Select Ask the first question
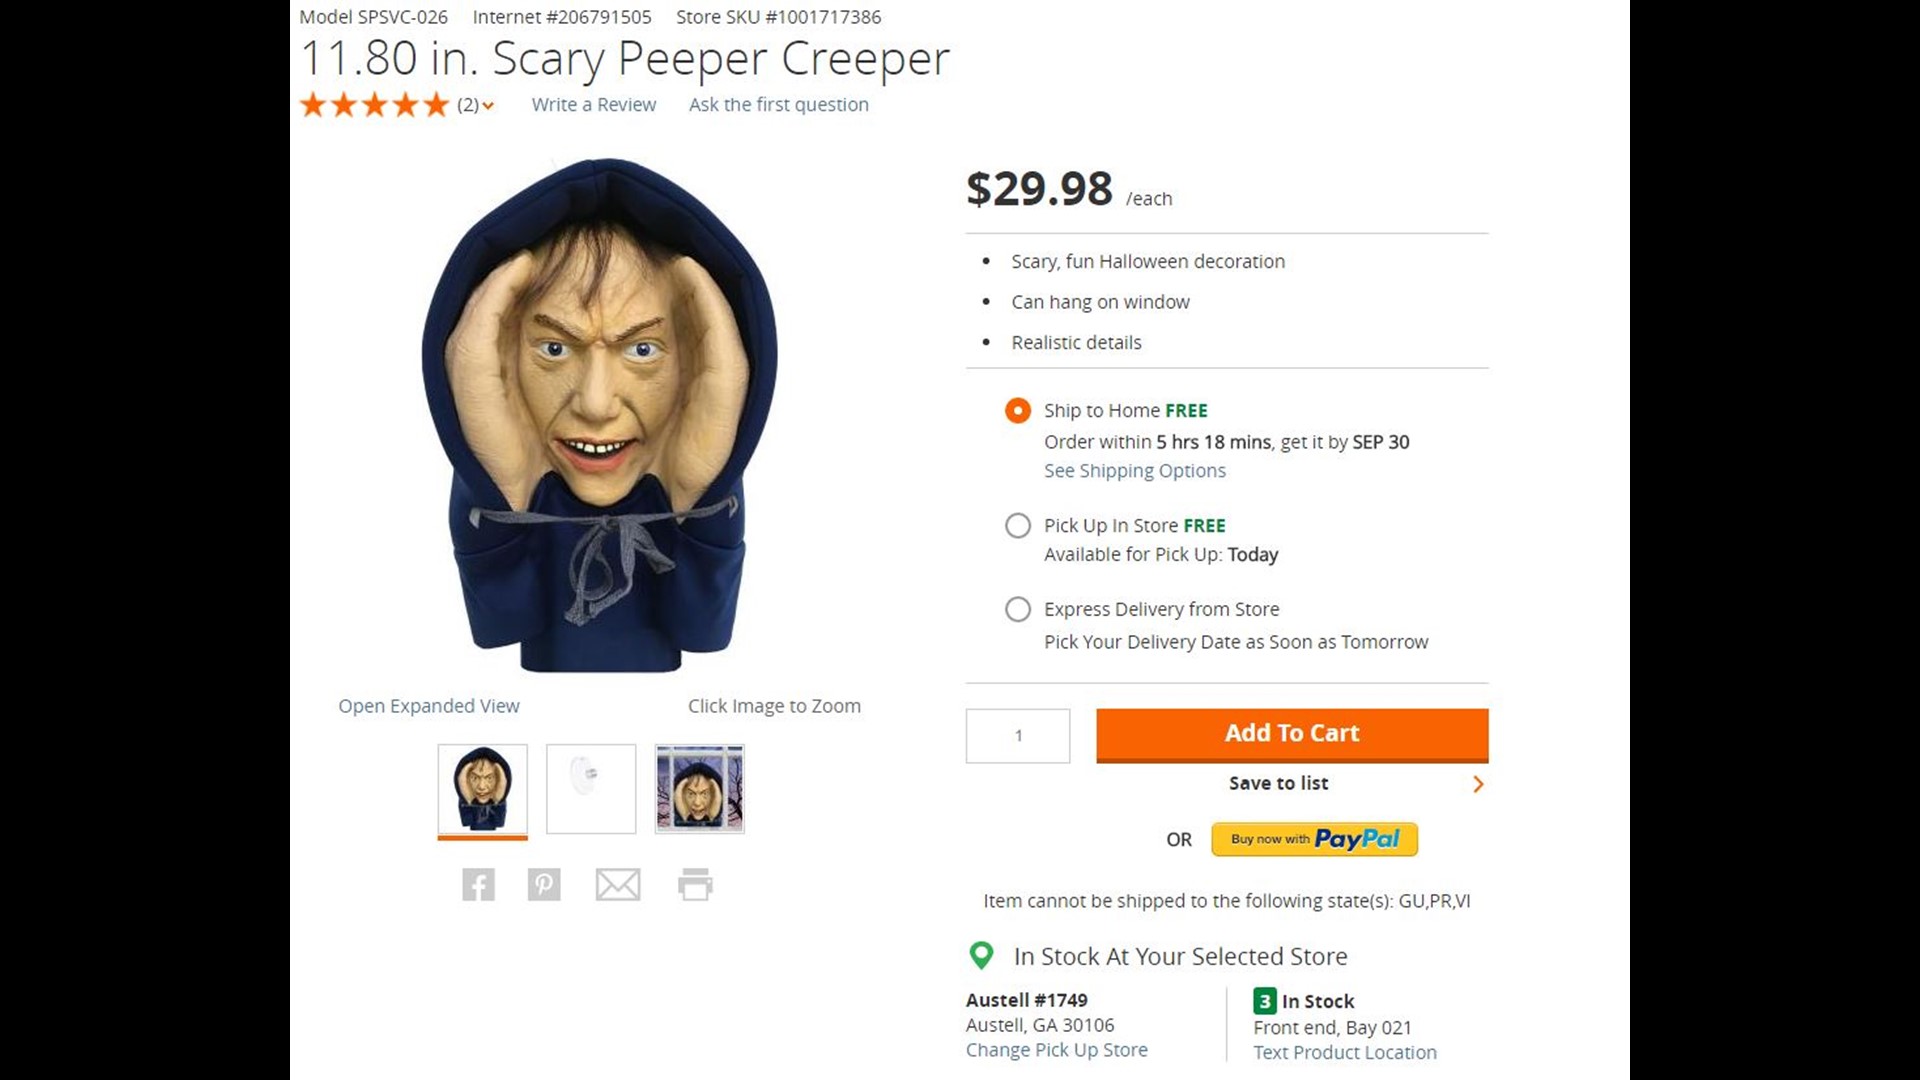Screen dimensions: 1920x1080 pos(778,104)
